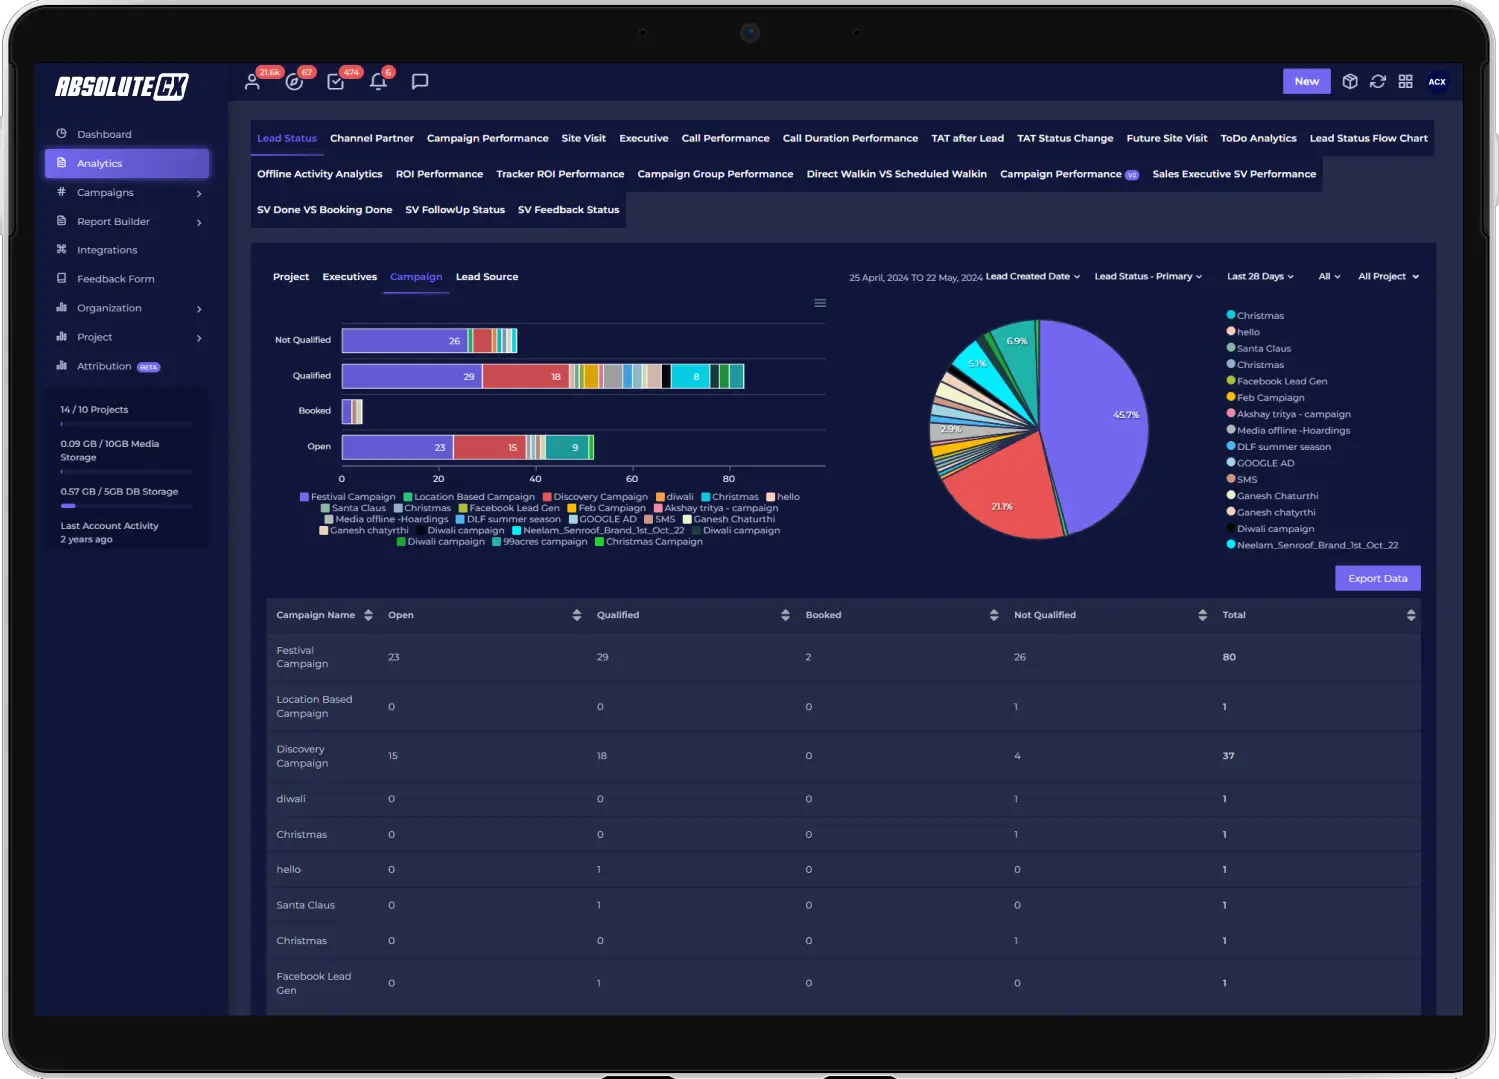Open the Lead Created Date dropdown

[x=1033, y=277]
